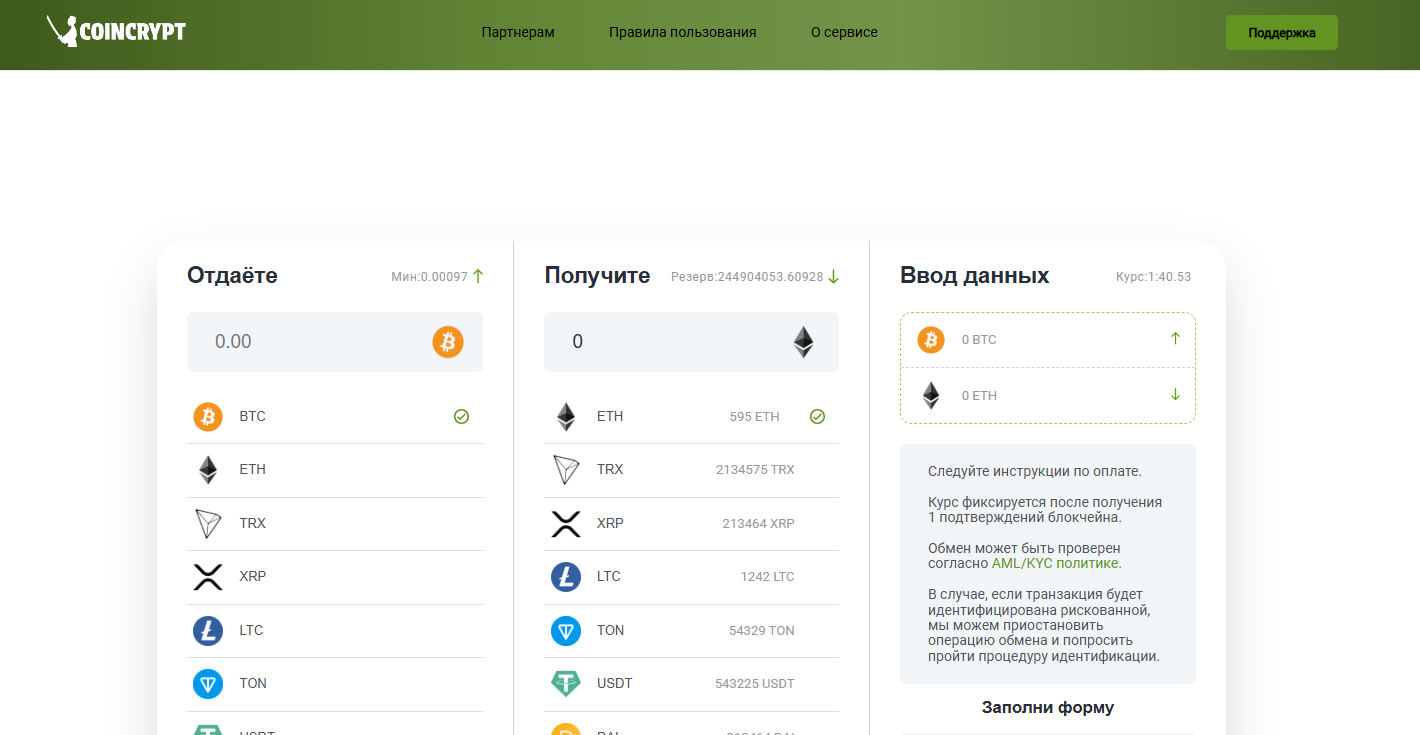Click the up arrow in 0 BTC row
The image size is (1420, 735).
click(1175, 339)
